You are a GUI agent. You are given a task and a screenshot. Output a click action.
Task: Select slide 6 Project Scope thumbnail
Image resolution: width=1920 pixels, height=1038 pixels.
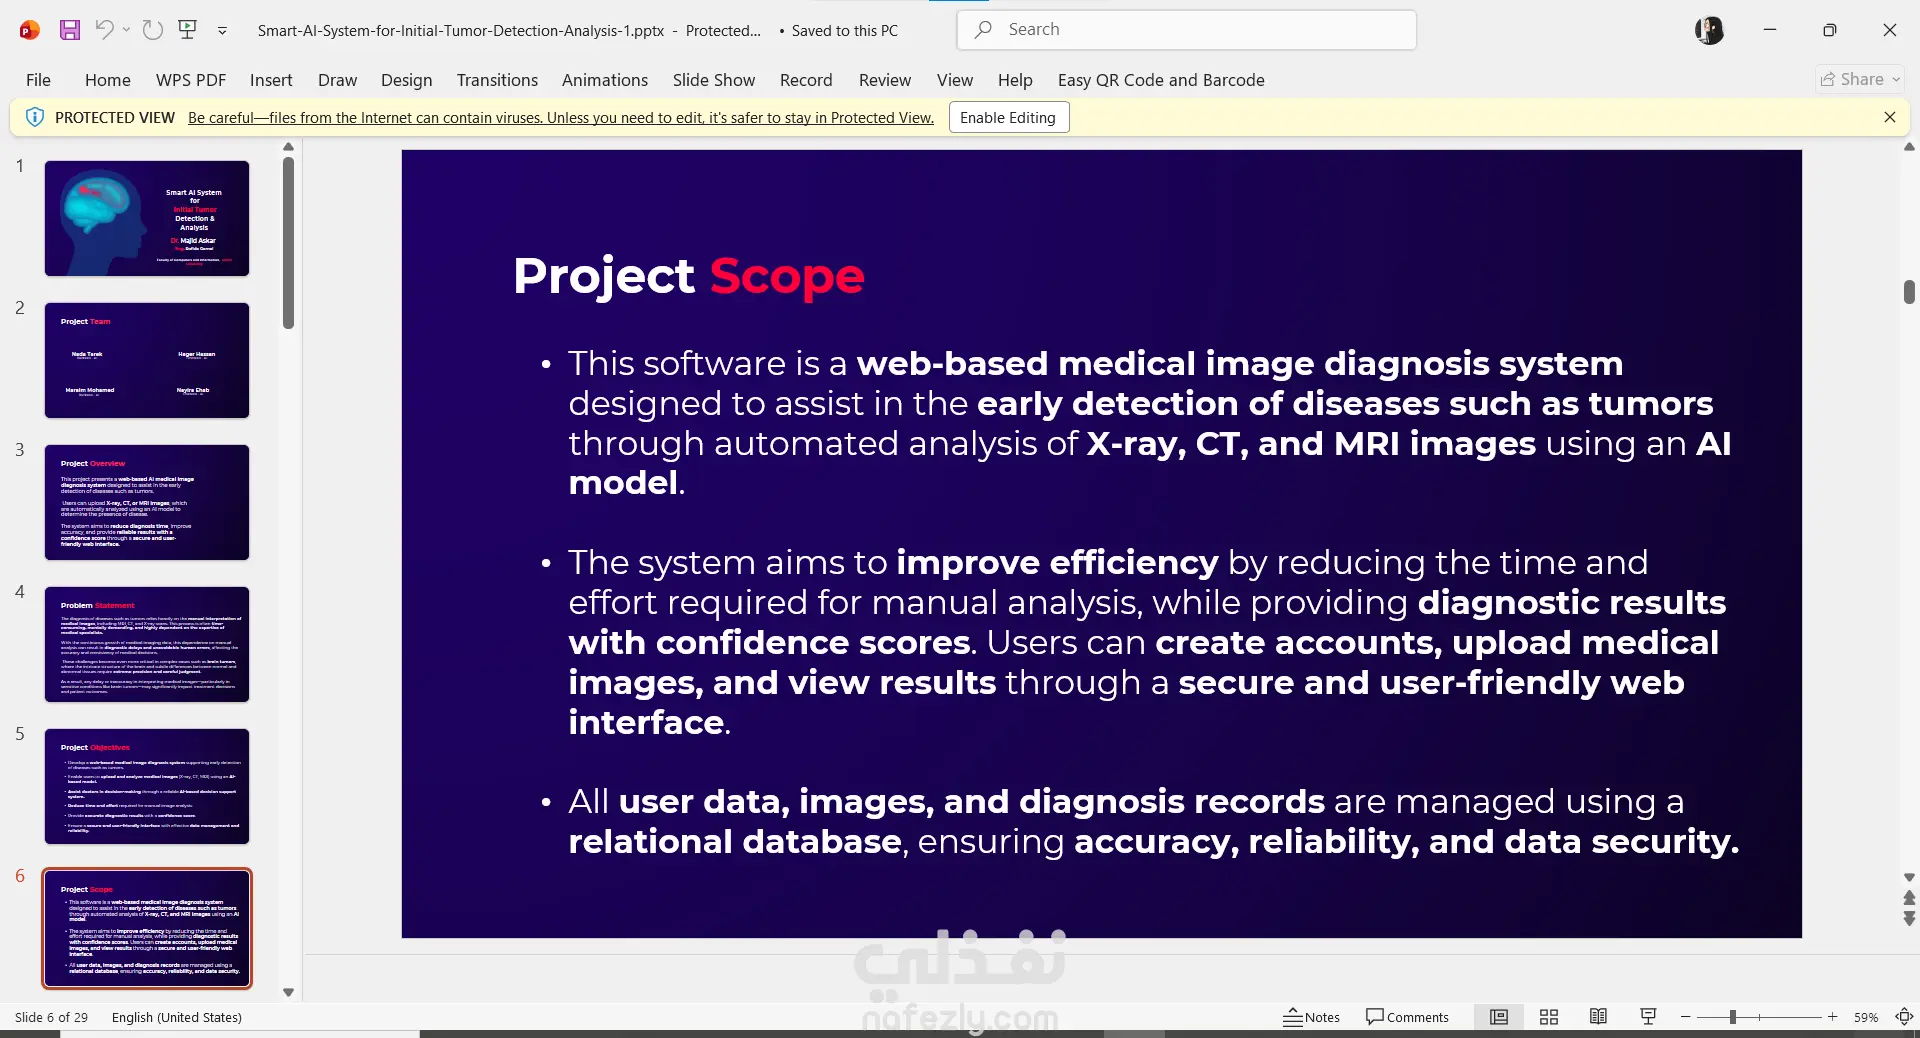click(147, 928)
